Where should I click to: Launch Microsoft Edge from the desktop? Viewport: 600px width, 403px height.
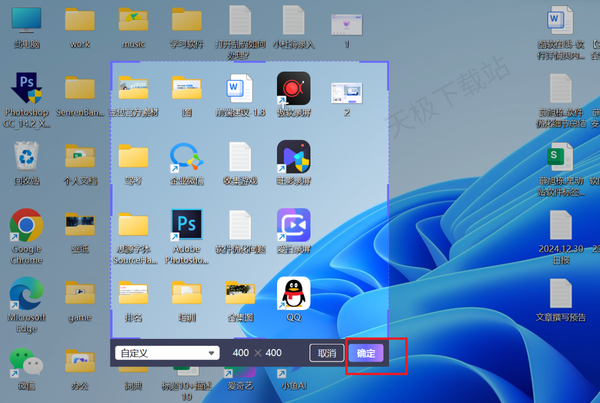(26, 293)
